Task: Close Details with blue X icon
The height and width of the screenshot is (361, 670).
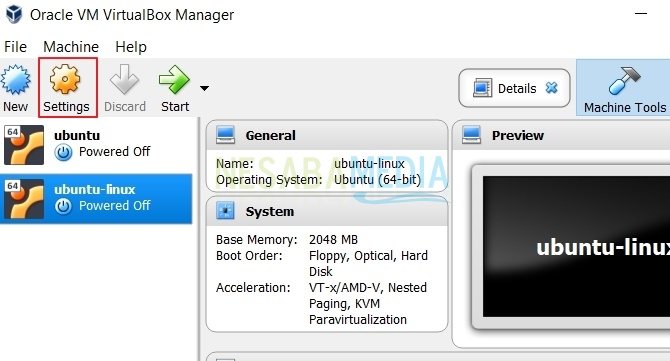Action: [x=552, y=88]
